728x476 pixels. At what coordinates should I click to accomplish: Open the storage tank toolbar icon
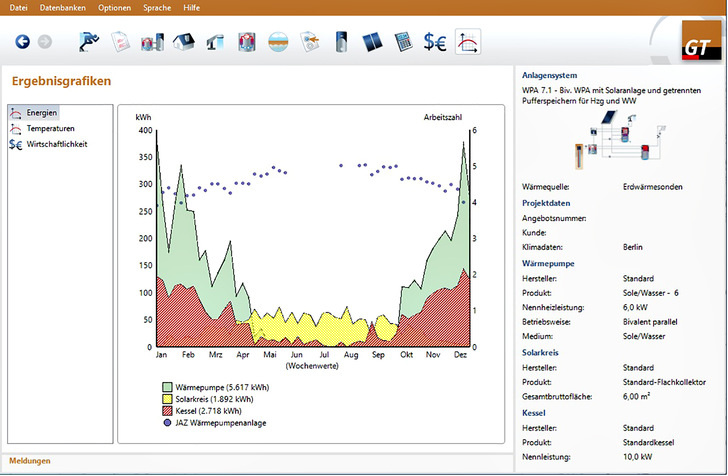coord(340,42)
